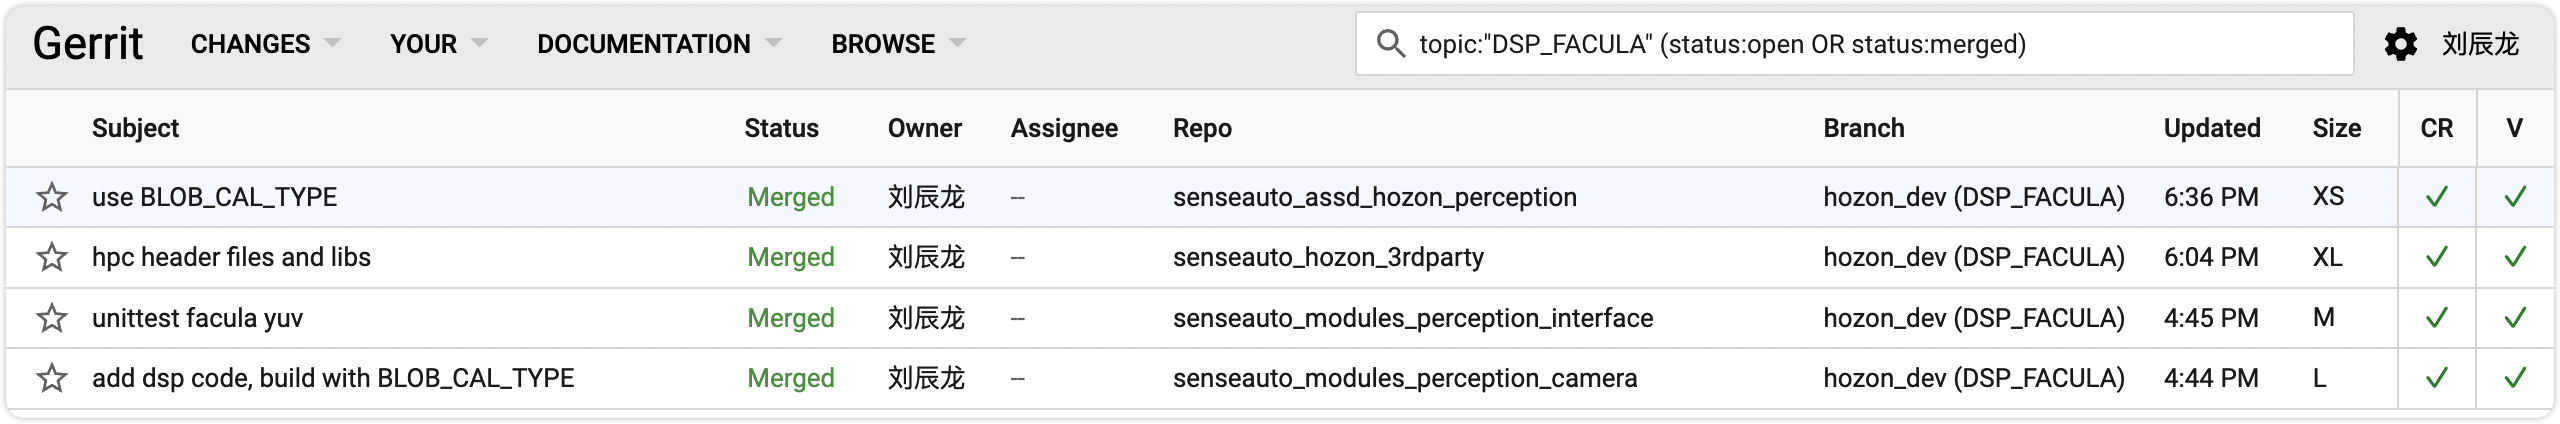
Task: Open the settings gear icon
Action: click(2401, 44)
